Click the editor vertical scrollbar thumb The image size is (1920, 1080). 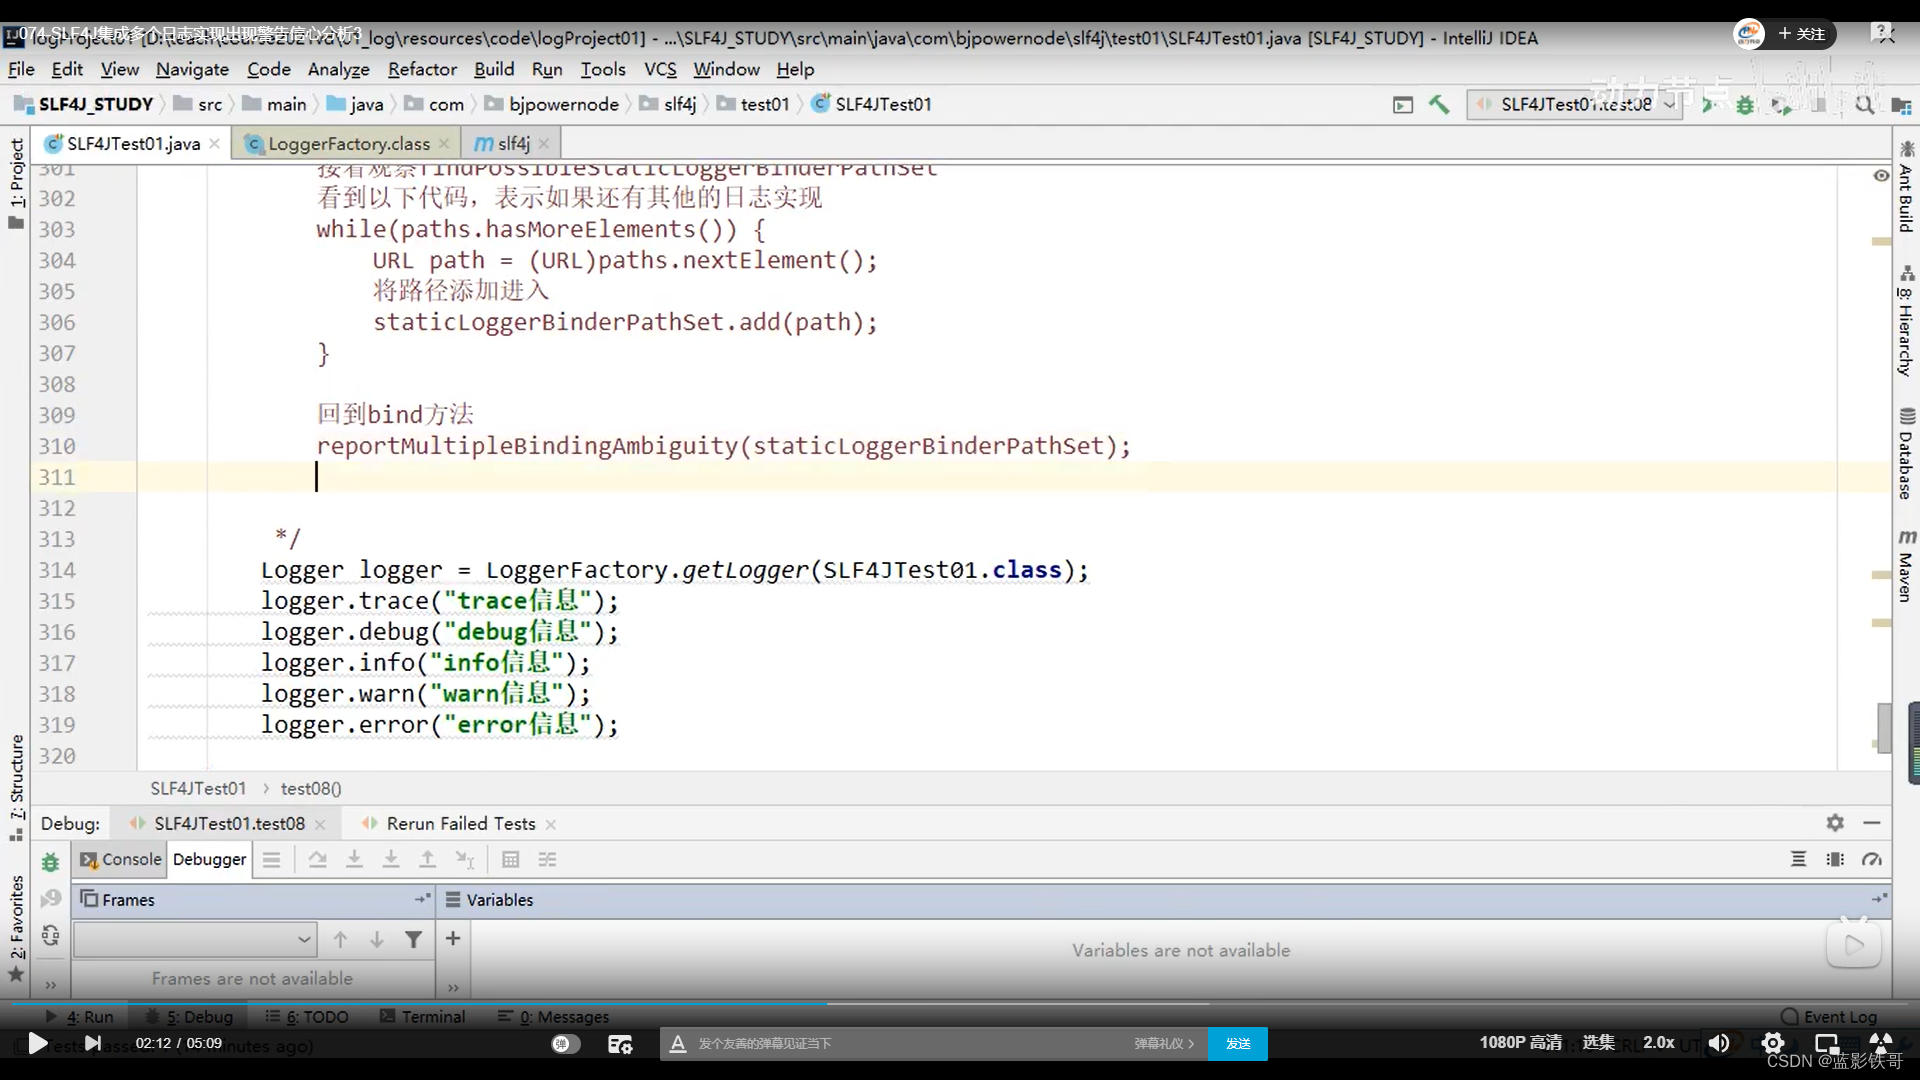click(x=1884, y=727)
